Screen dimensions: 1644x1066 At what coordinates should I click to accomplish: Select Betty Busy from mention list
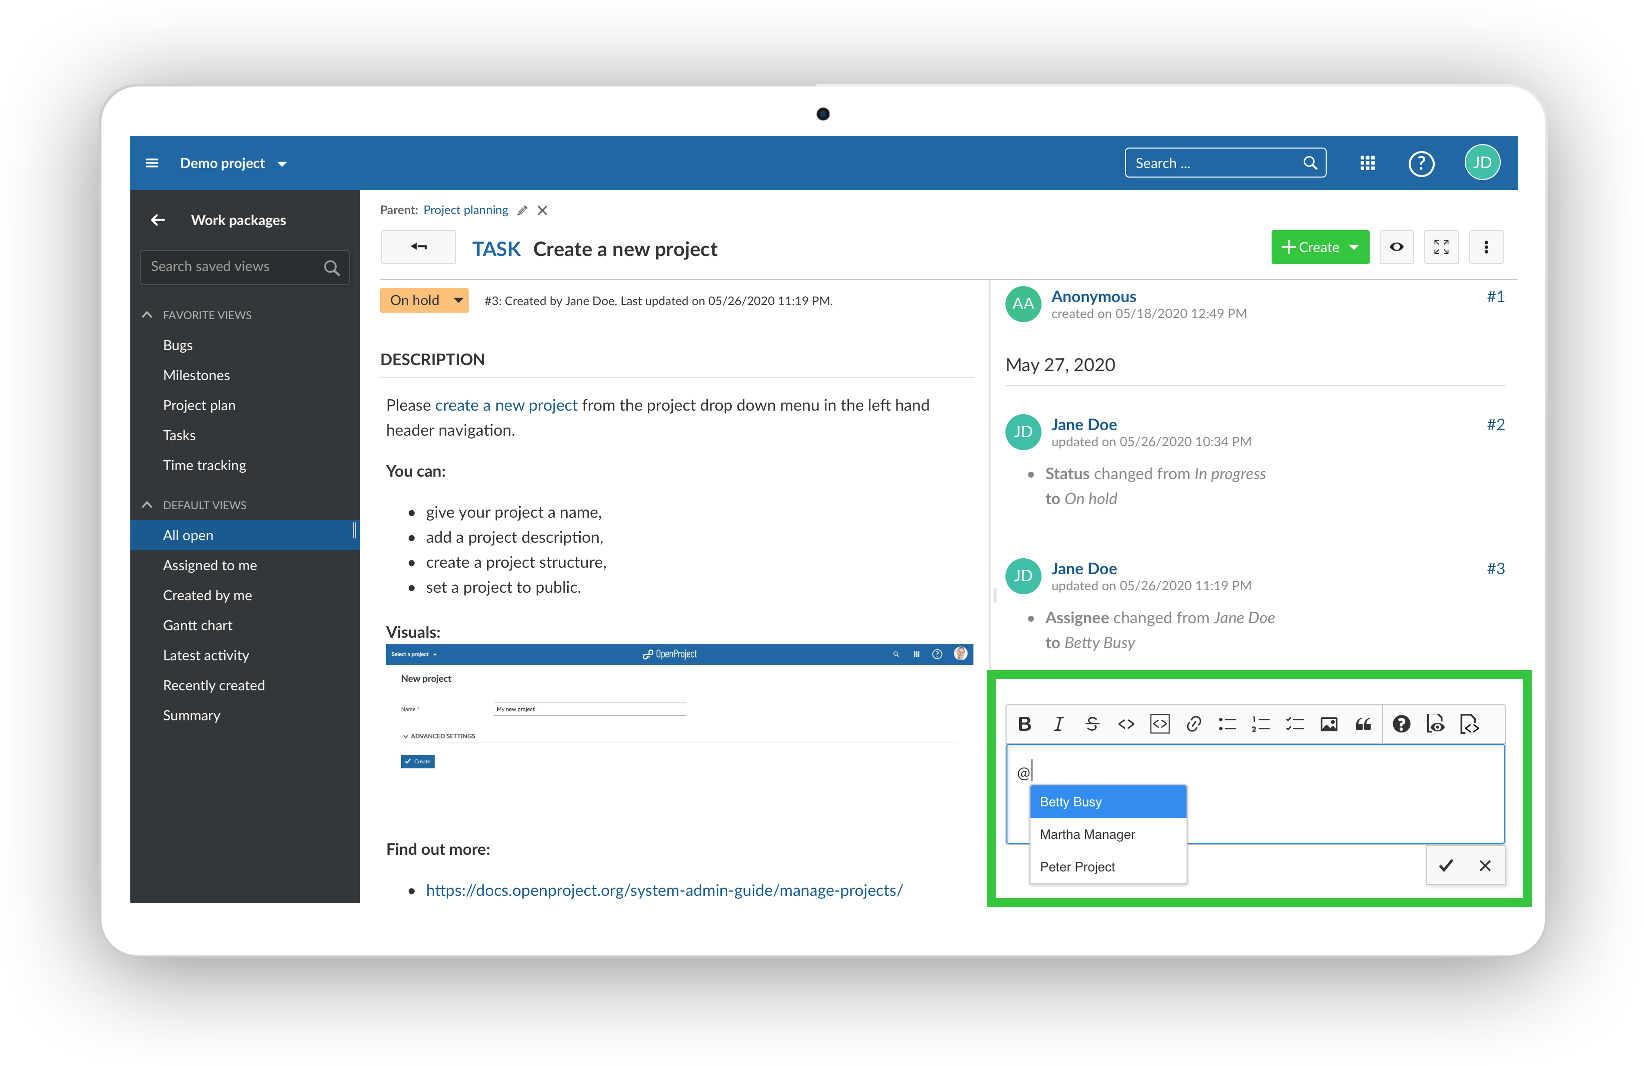point(1108,802)
